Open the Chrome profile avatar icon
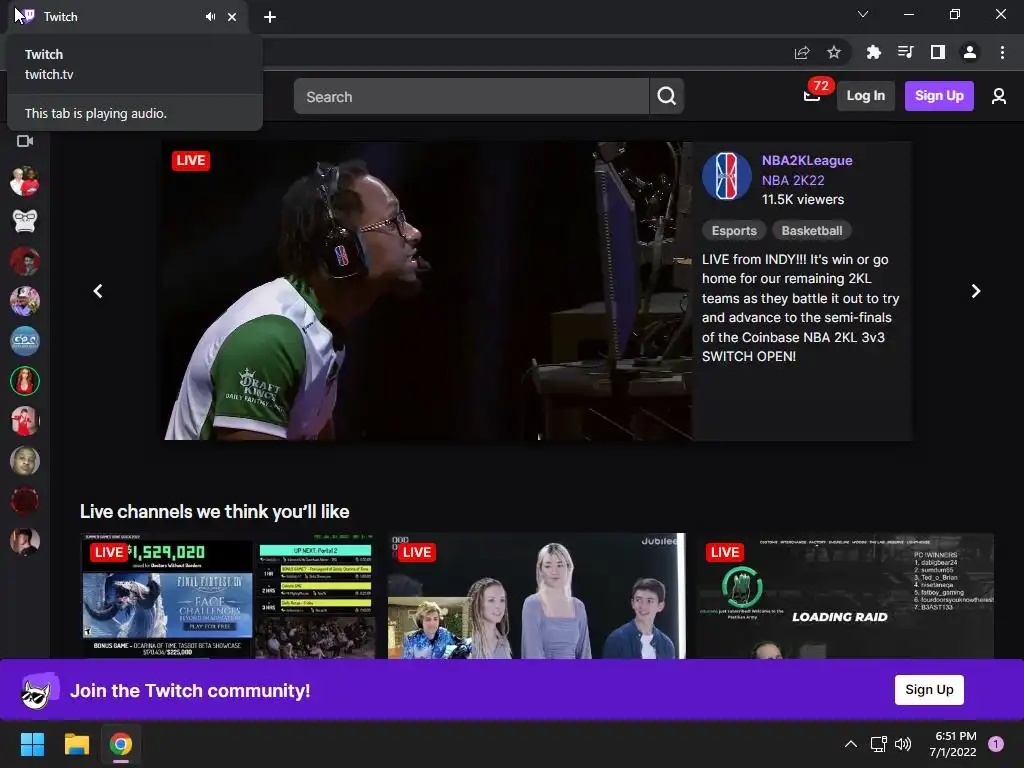The image size is (1024, 768). [970, 52]
